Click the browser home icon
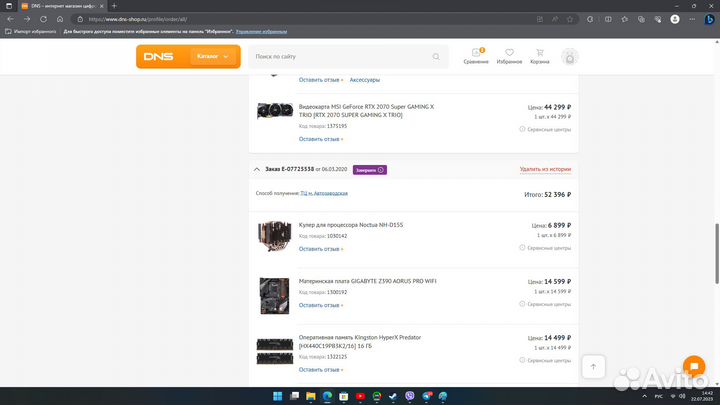This screenshot has height=405, width=720. coord(60,19)
